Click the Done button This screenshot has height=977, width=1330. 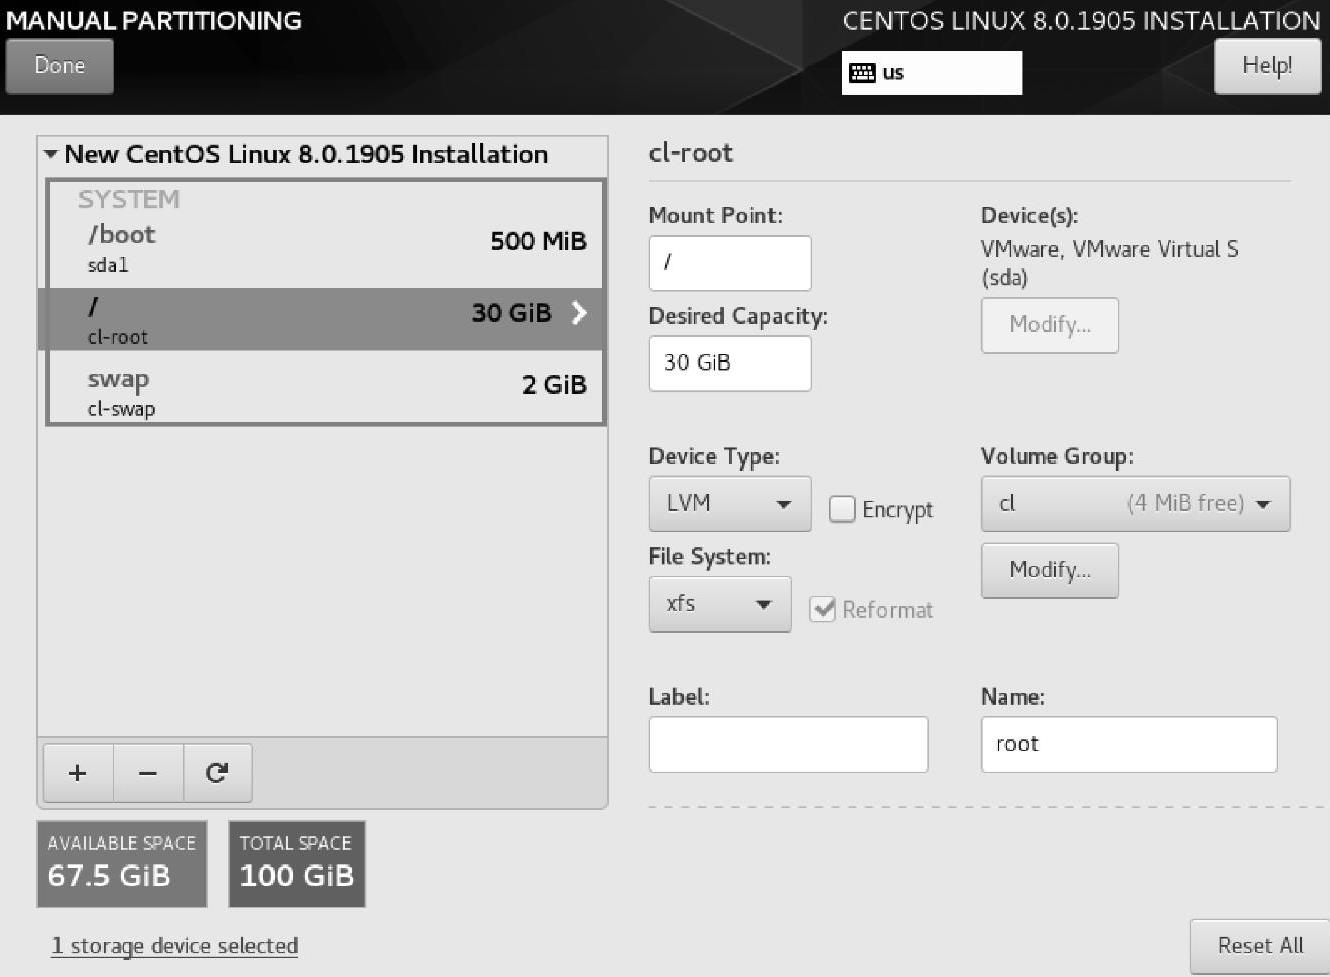click(59, 66)
